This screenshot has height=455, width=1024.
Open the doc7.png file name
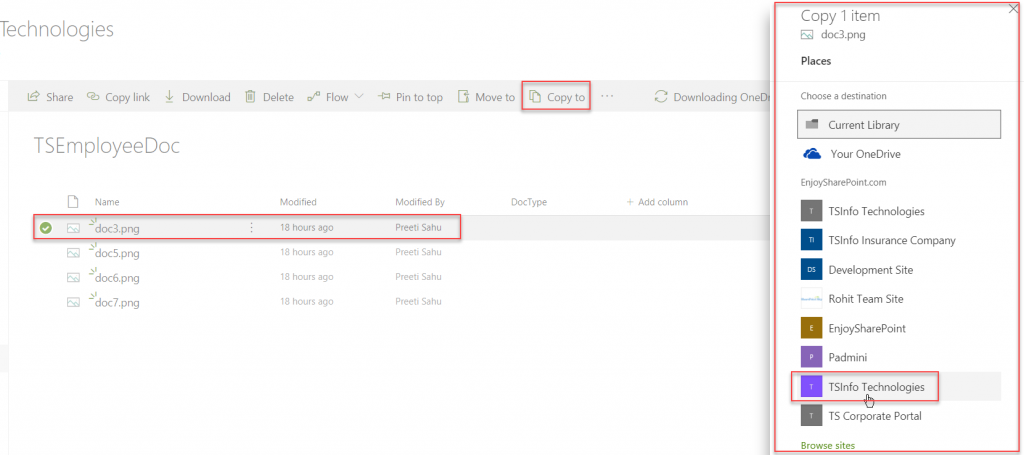coord(117,303)
